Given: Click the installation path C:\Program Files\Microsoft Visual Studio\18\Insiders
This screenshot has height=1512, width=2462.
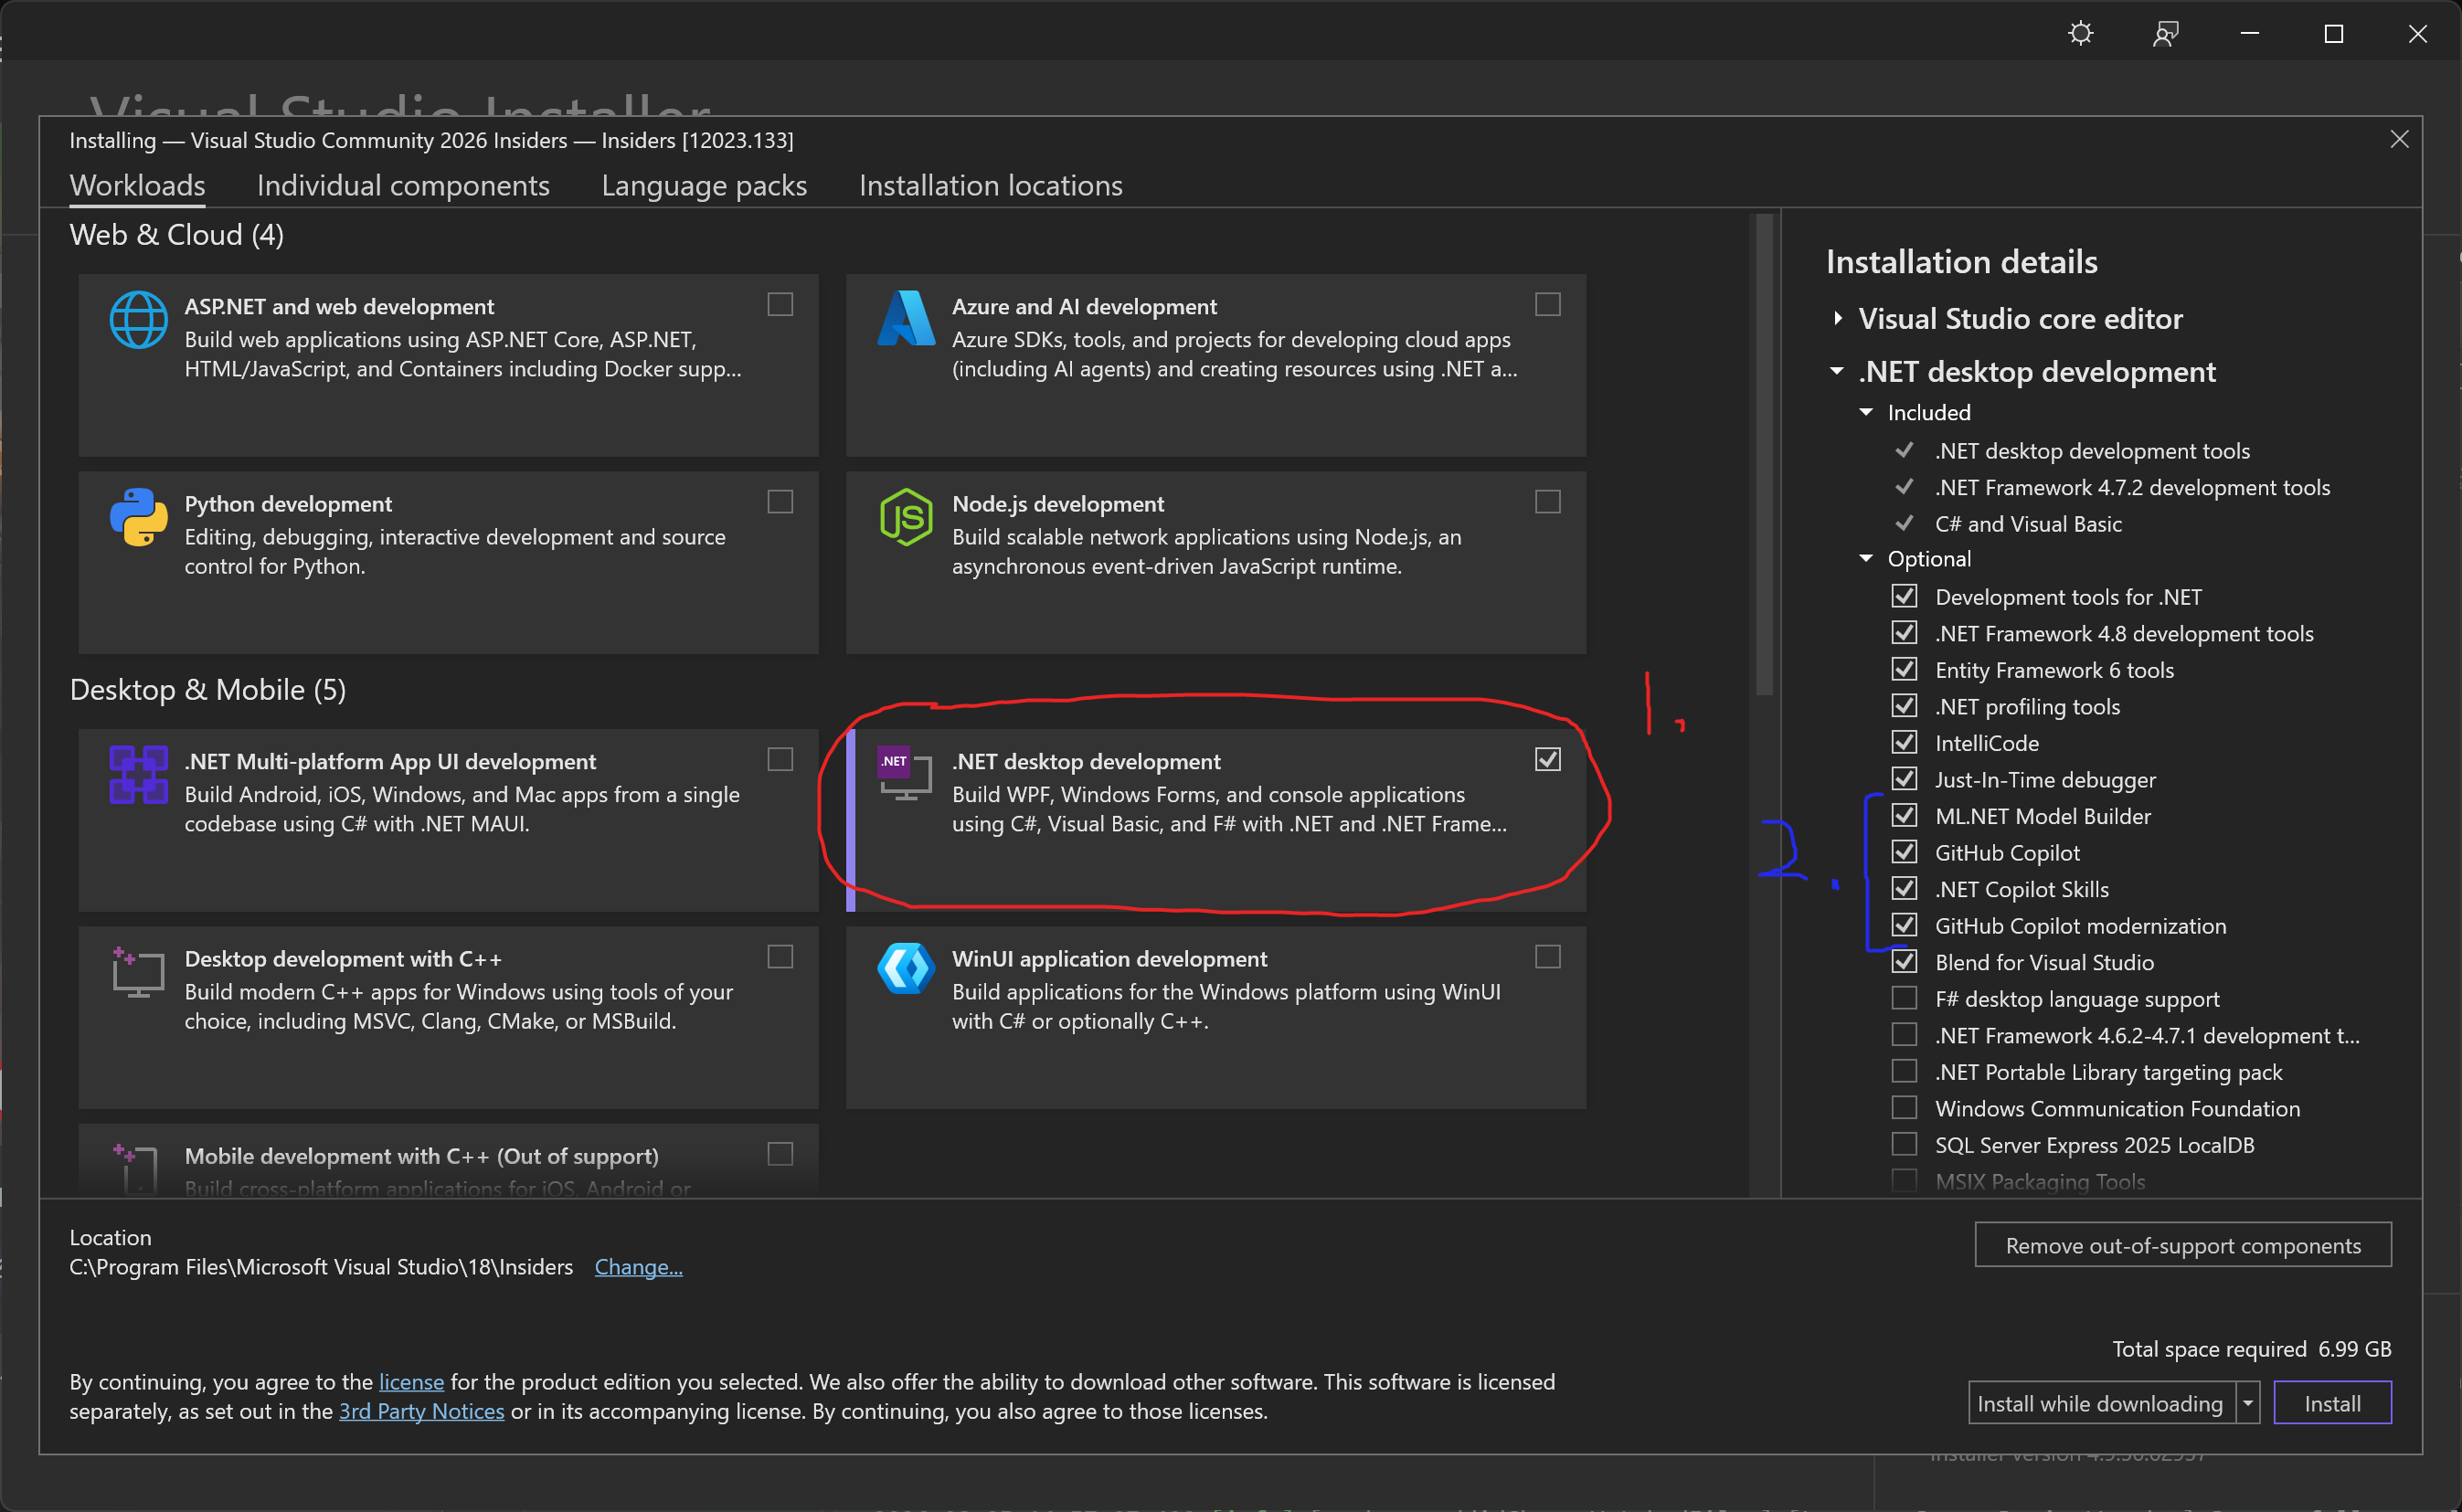Looking at the screenshot, I should coord(321,1267).
